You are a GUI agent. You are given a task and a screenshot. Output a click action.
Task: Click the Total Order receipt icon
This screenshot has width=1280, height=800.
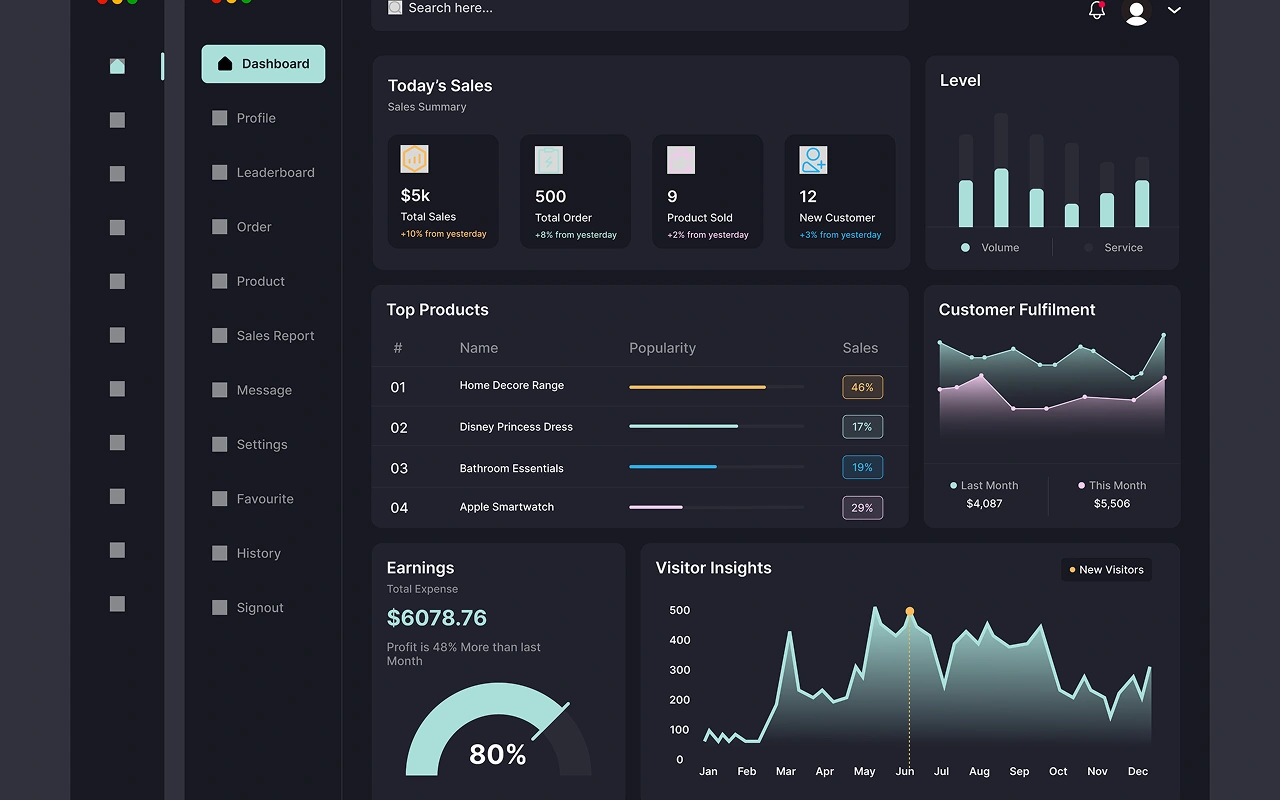pos(548,160)
